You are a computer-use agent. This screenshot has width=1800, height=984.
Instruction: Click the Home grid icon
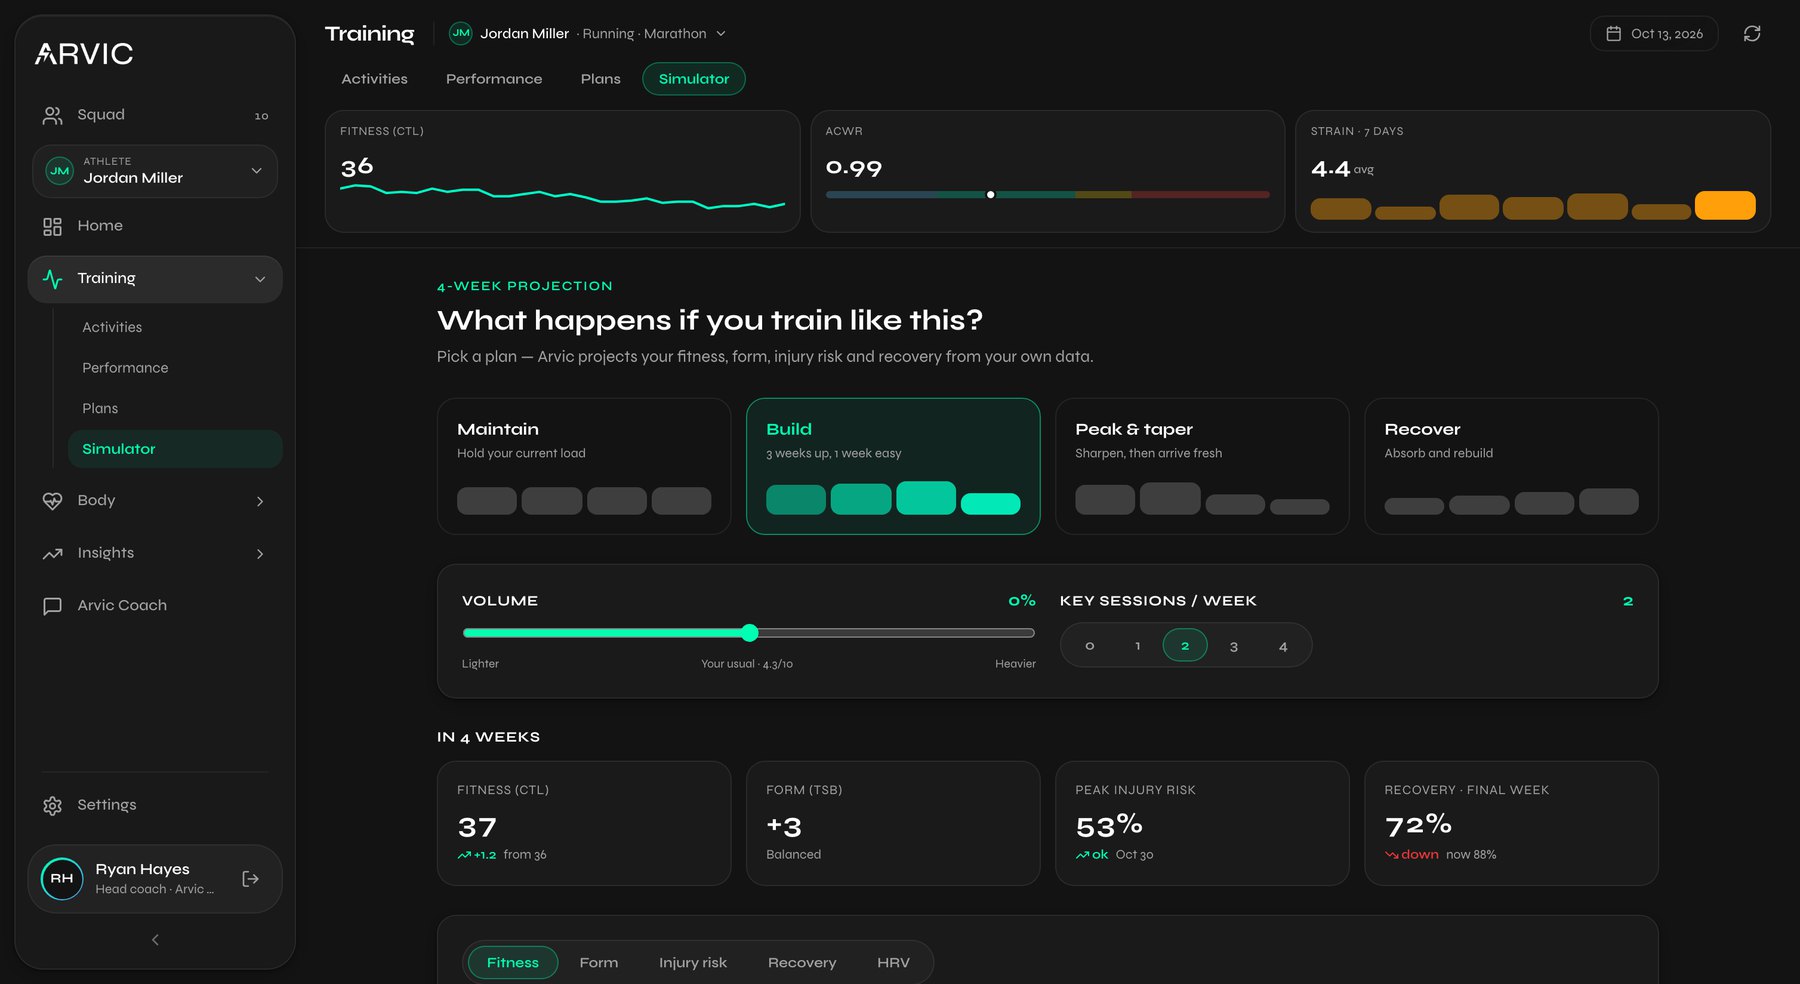click(52, 227)
